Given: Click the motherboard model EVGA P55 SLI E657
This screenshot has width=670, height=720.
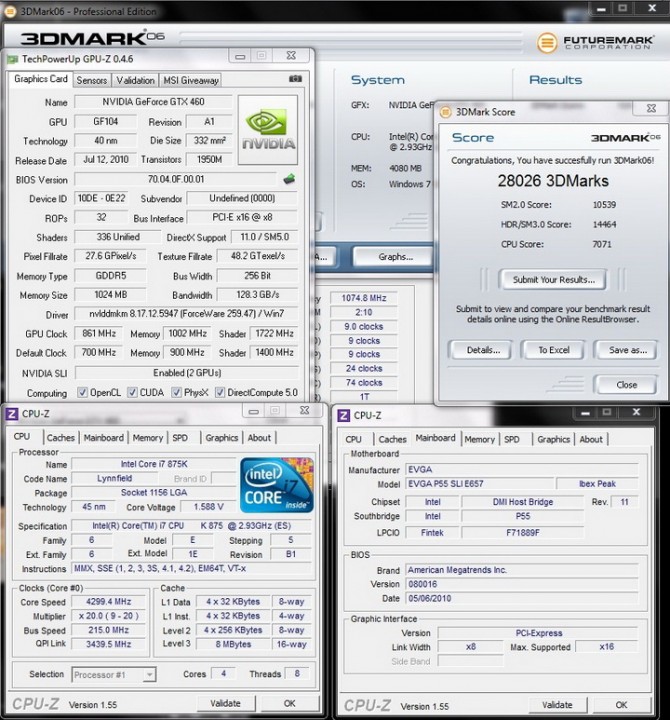Looking at the screenshot, I should point(479,484).
